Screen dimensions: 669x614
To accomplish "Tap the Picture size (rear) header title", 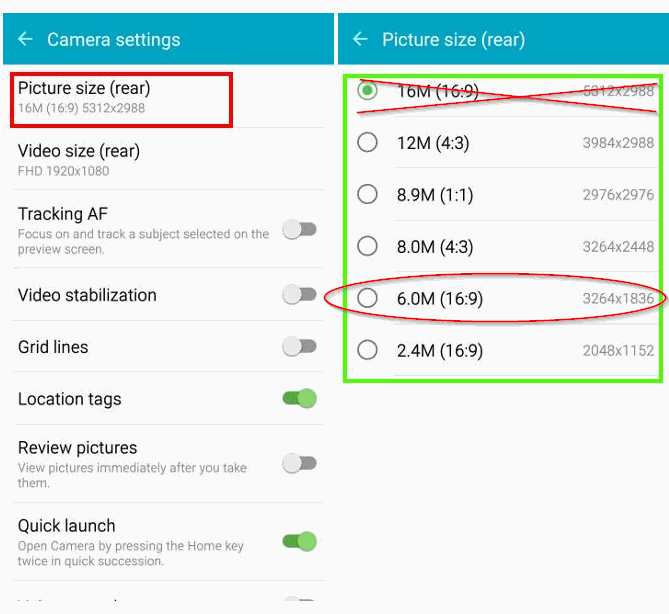I will point(453,40).
